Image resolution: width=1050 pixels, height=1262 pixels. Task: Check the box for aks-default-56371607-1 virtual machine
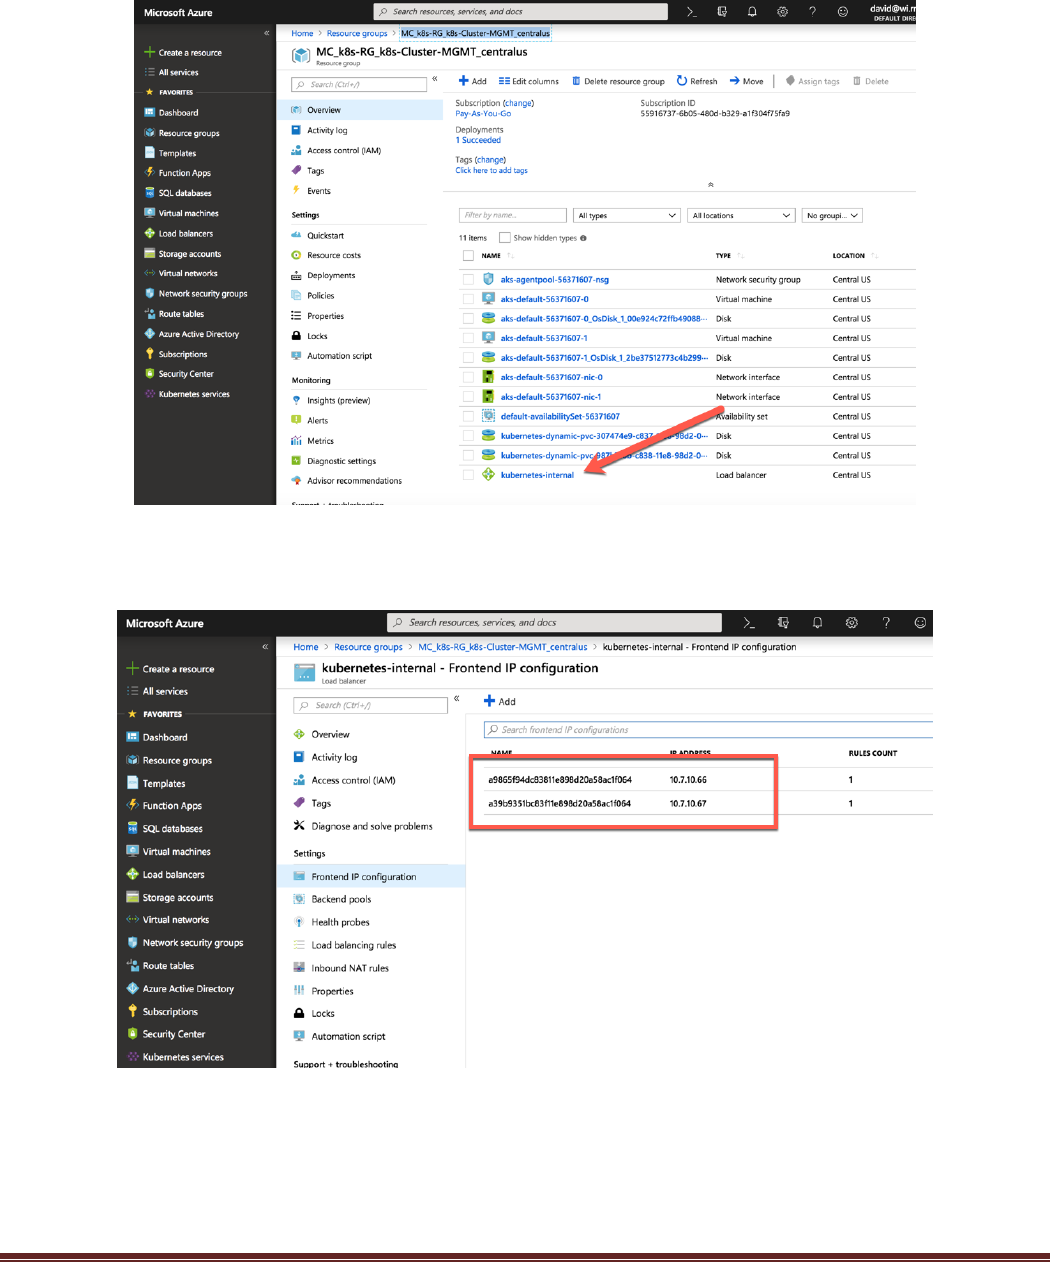(468, 338)
